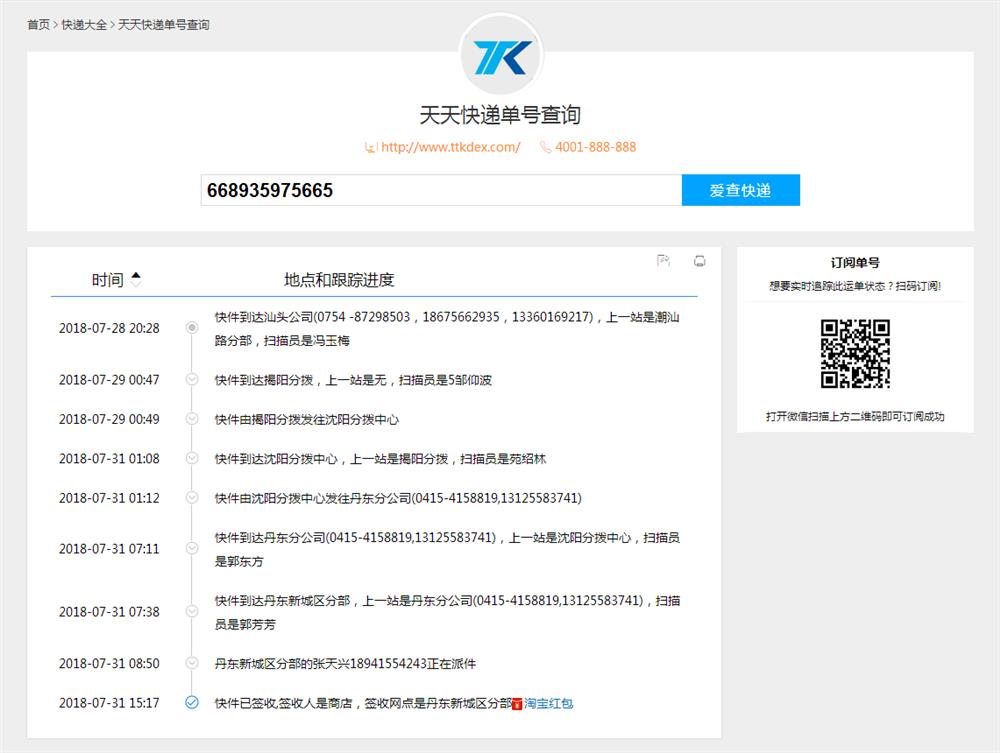Image resolution: width=1000 pixels, height=753 pixels.
Task: Click the 想要实时追踪此运单状态 subscription prompt
Action: click(855, 286)
